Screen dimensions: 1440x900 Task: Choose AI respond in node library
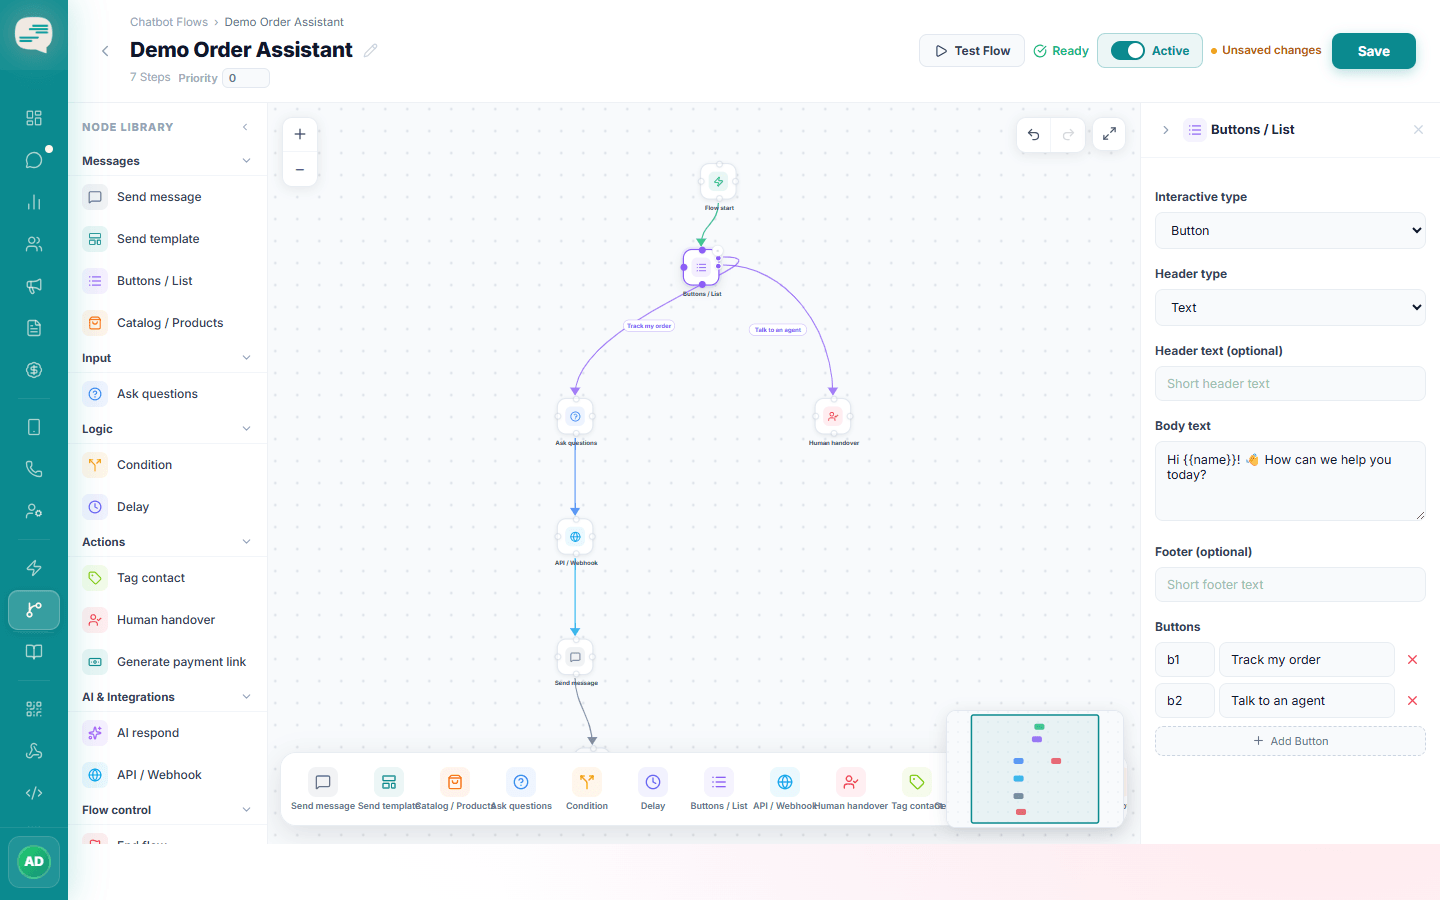pos(168,733)
